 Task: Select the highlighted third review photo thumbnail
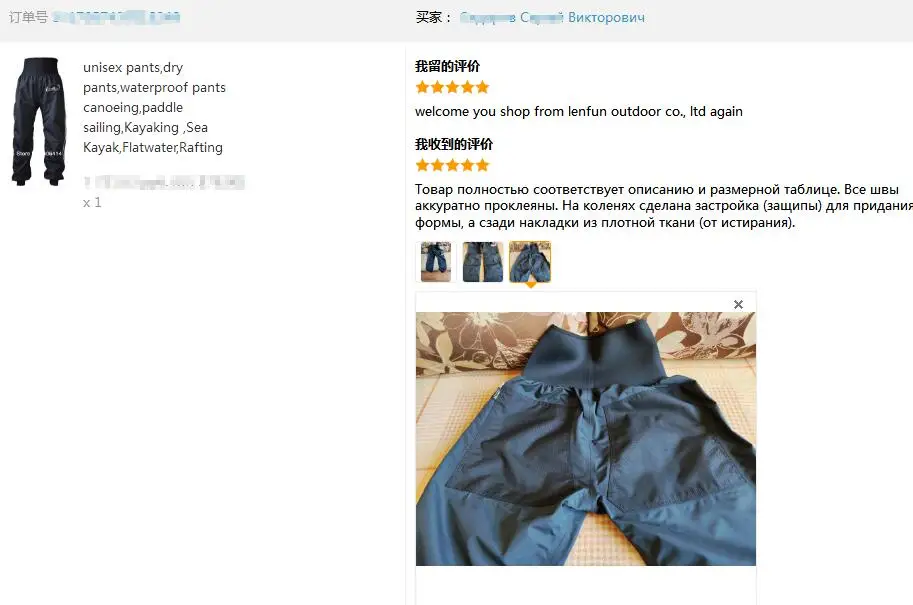click(x=530, y=262)
